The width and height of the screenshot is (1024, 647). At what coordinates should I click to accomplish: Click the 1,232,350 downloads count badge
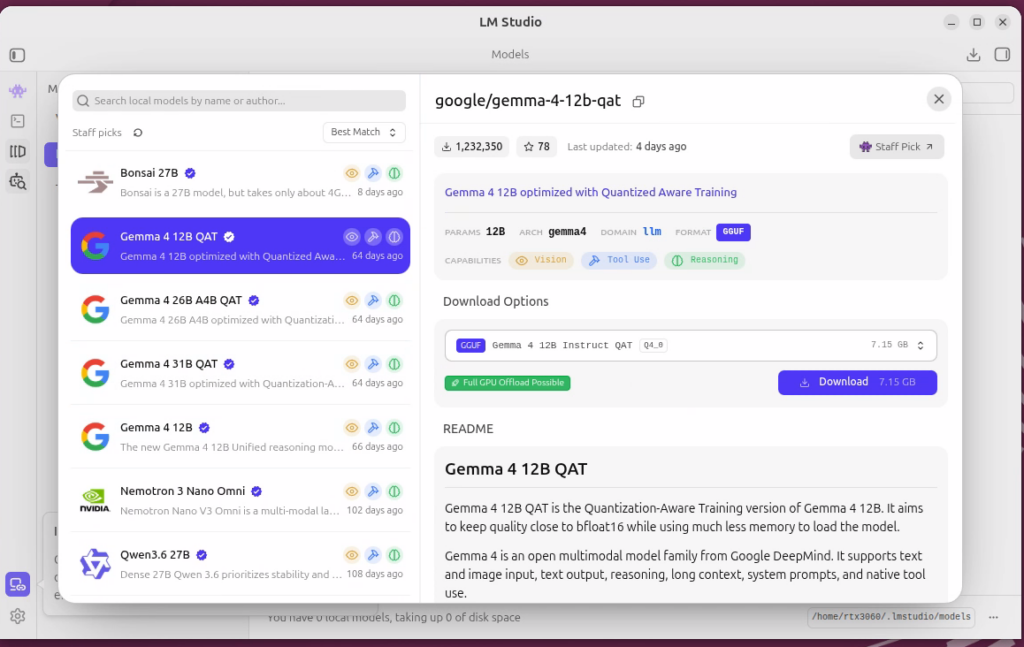472,147
